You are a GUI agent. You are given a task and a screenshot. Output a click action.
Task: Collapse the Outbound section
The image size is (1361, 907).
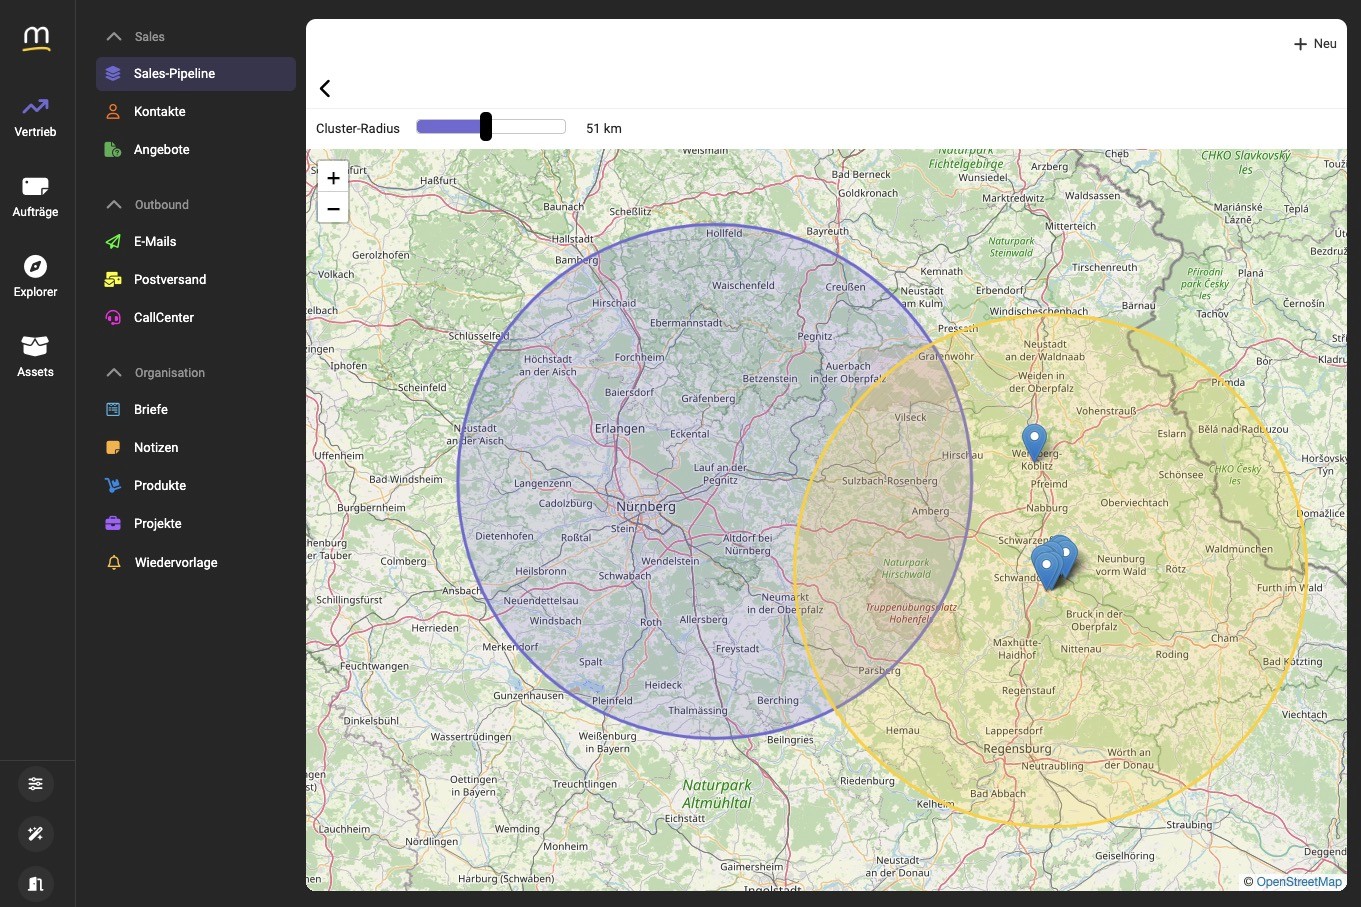tap(113, 204)
